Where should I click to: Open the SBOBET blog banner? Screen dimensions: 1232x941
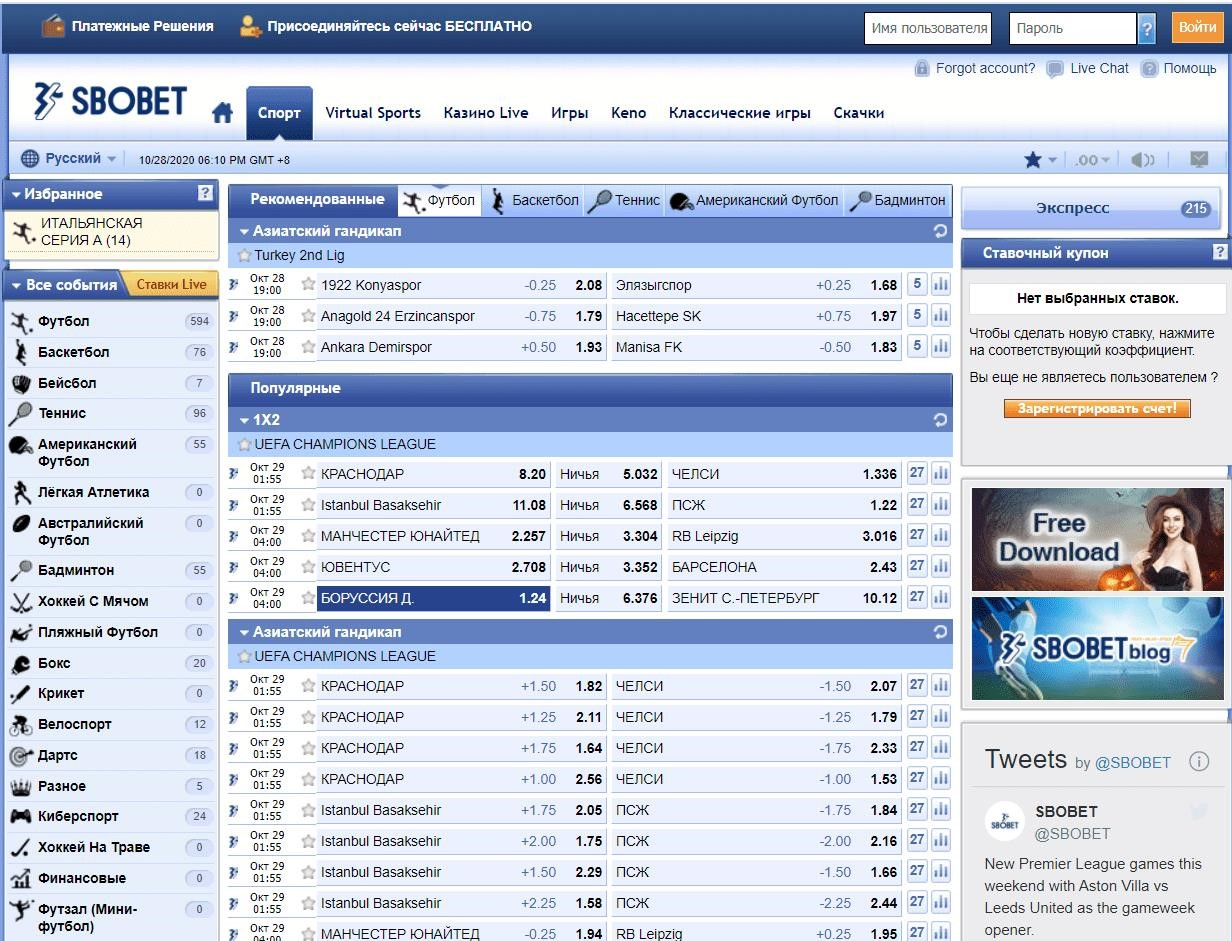pyautogui.click(x=1097, y=648)
